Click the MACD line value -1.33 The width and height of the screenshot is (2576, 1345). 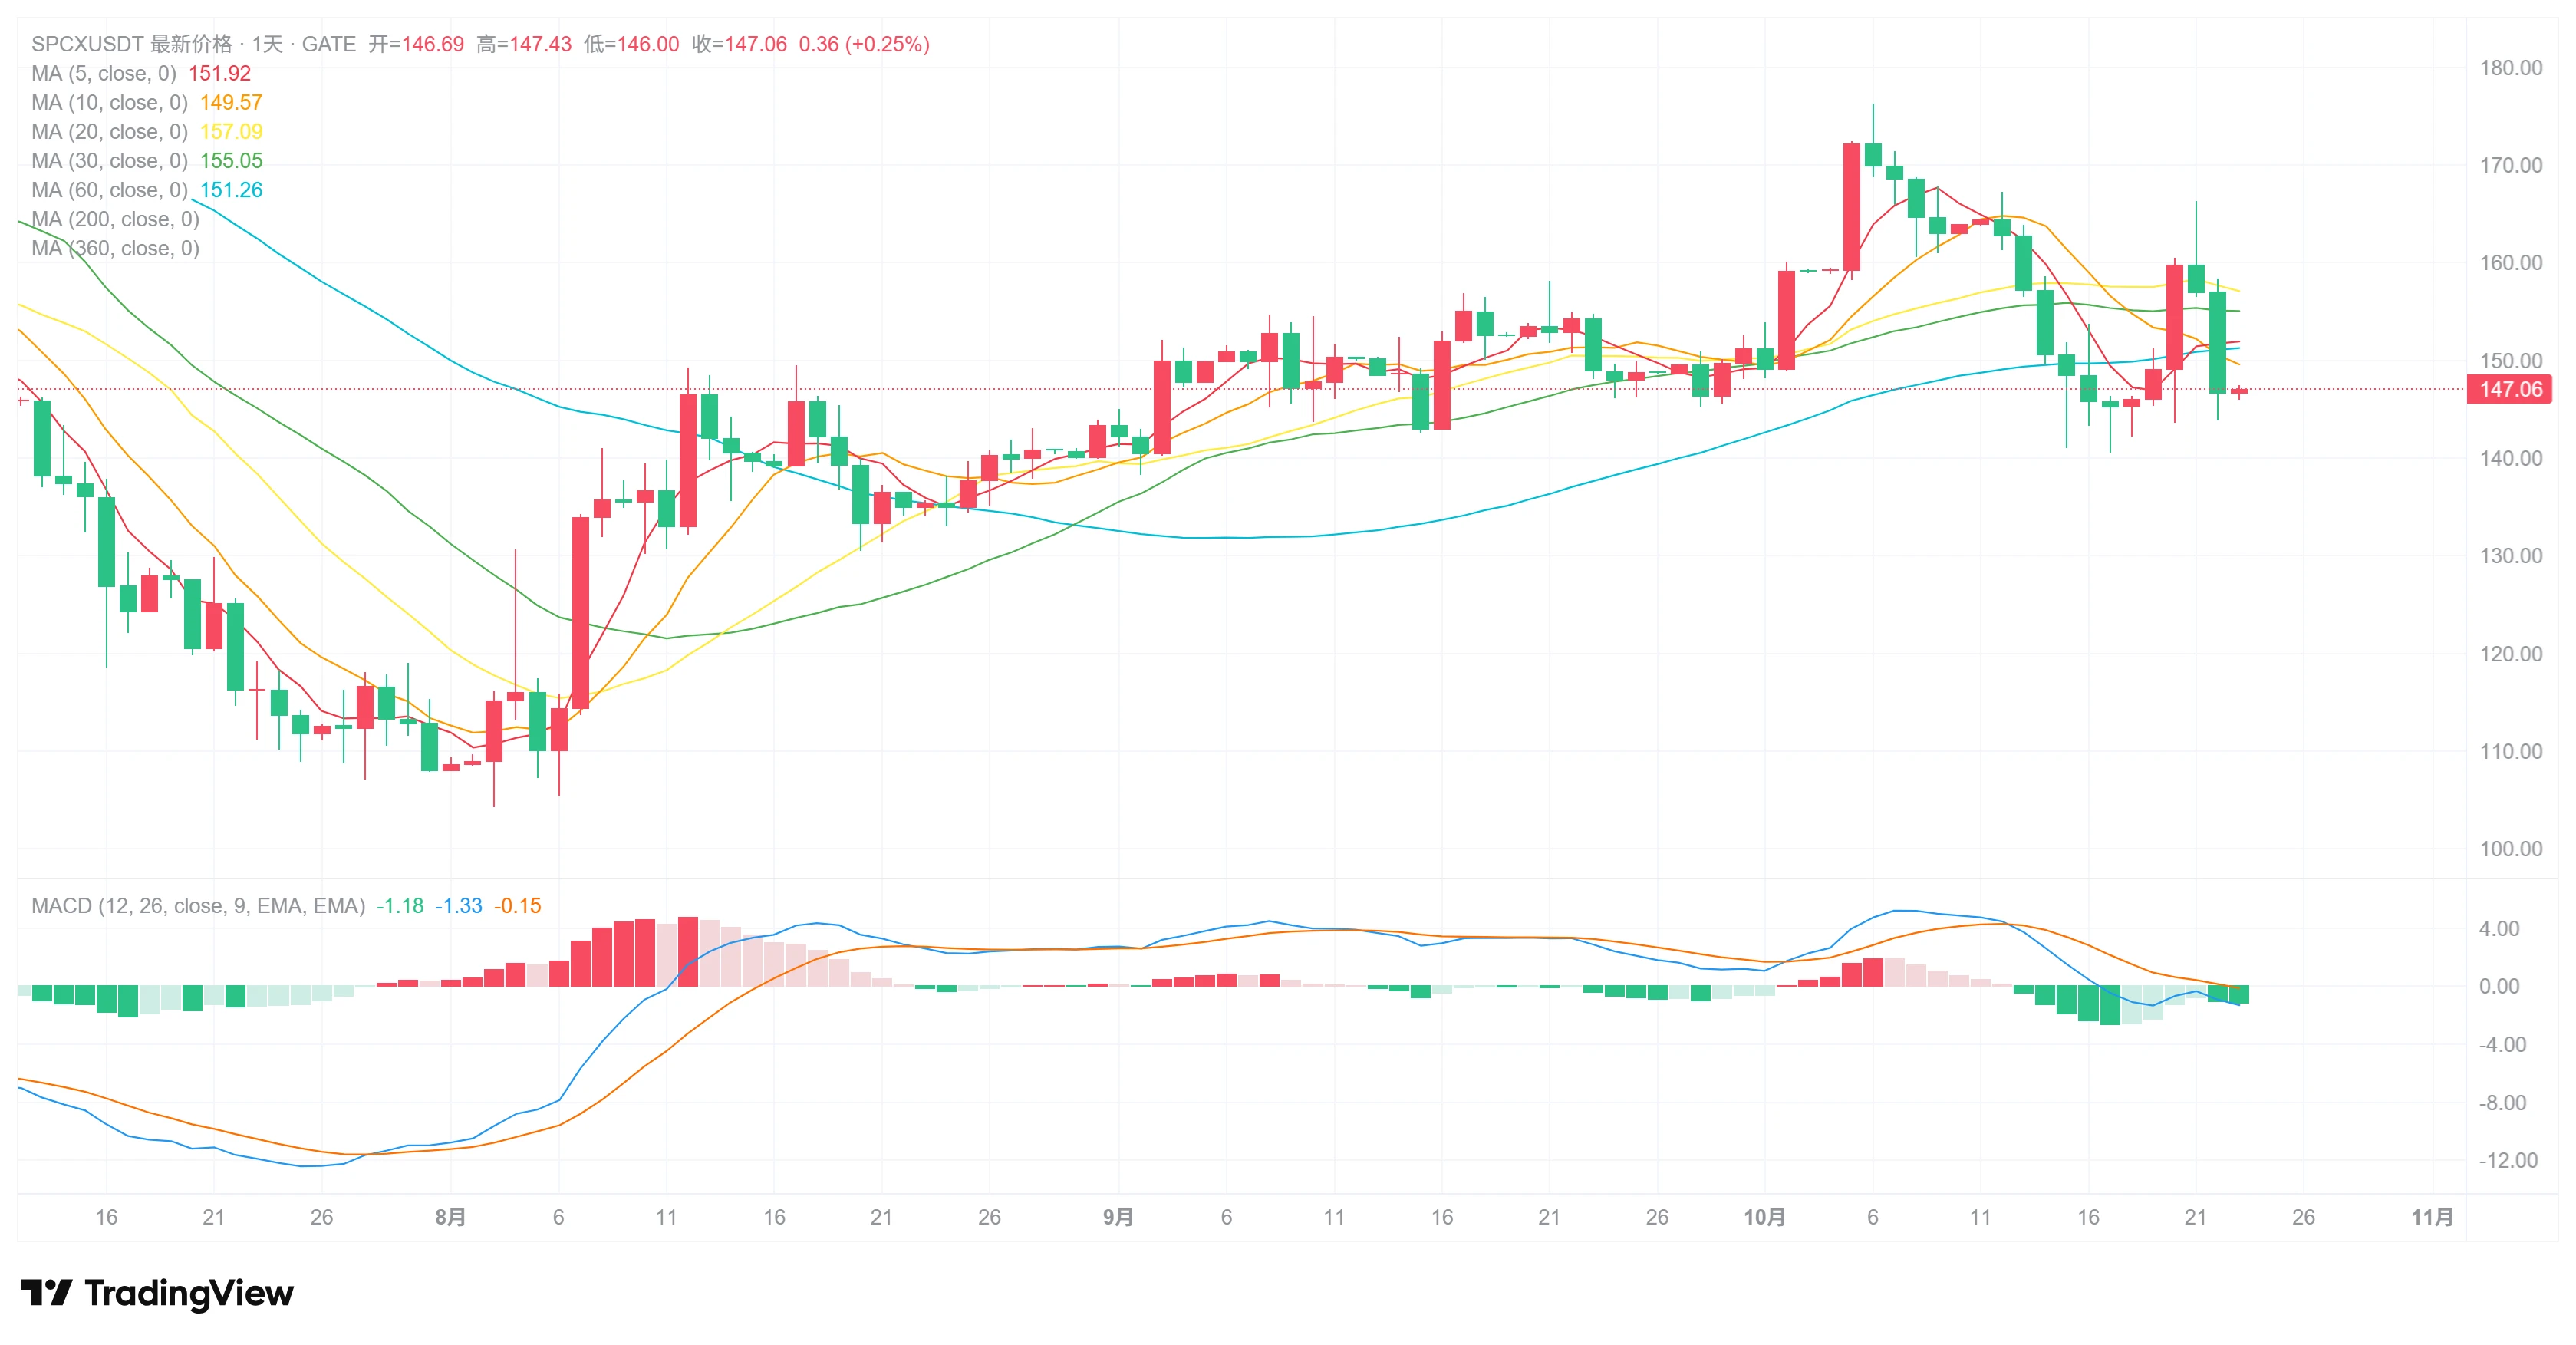point(458,906)
